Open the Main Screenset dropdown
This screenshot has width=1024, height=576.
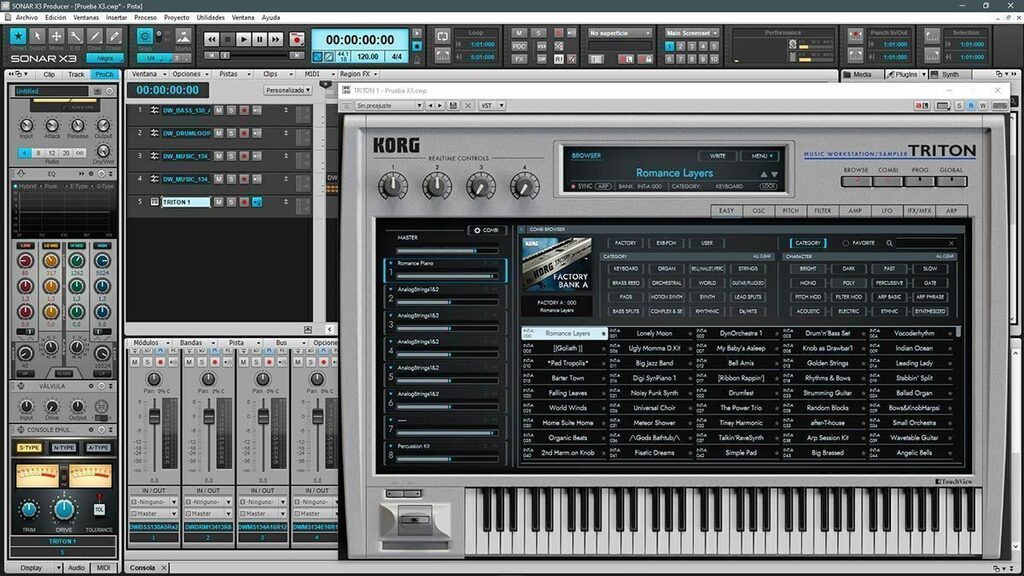pyautogui.click(x=692, y=33)
